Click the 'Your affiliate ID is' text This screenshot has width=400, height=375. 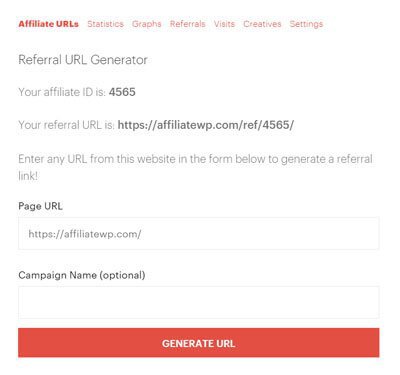pos(62,92)
